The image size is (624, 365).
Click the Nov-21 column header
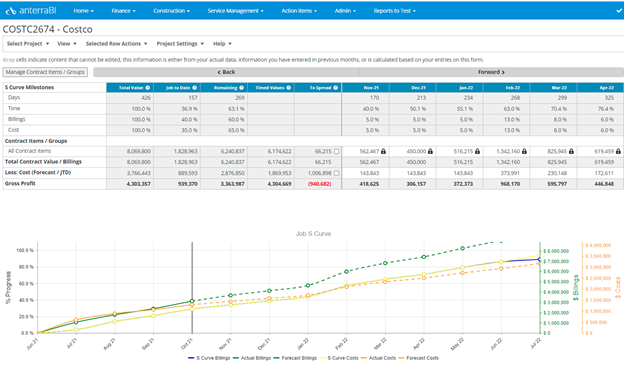[x=366, y=88]
